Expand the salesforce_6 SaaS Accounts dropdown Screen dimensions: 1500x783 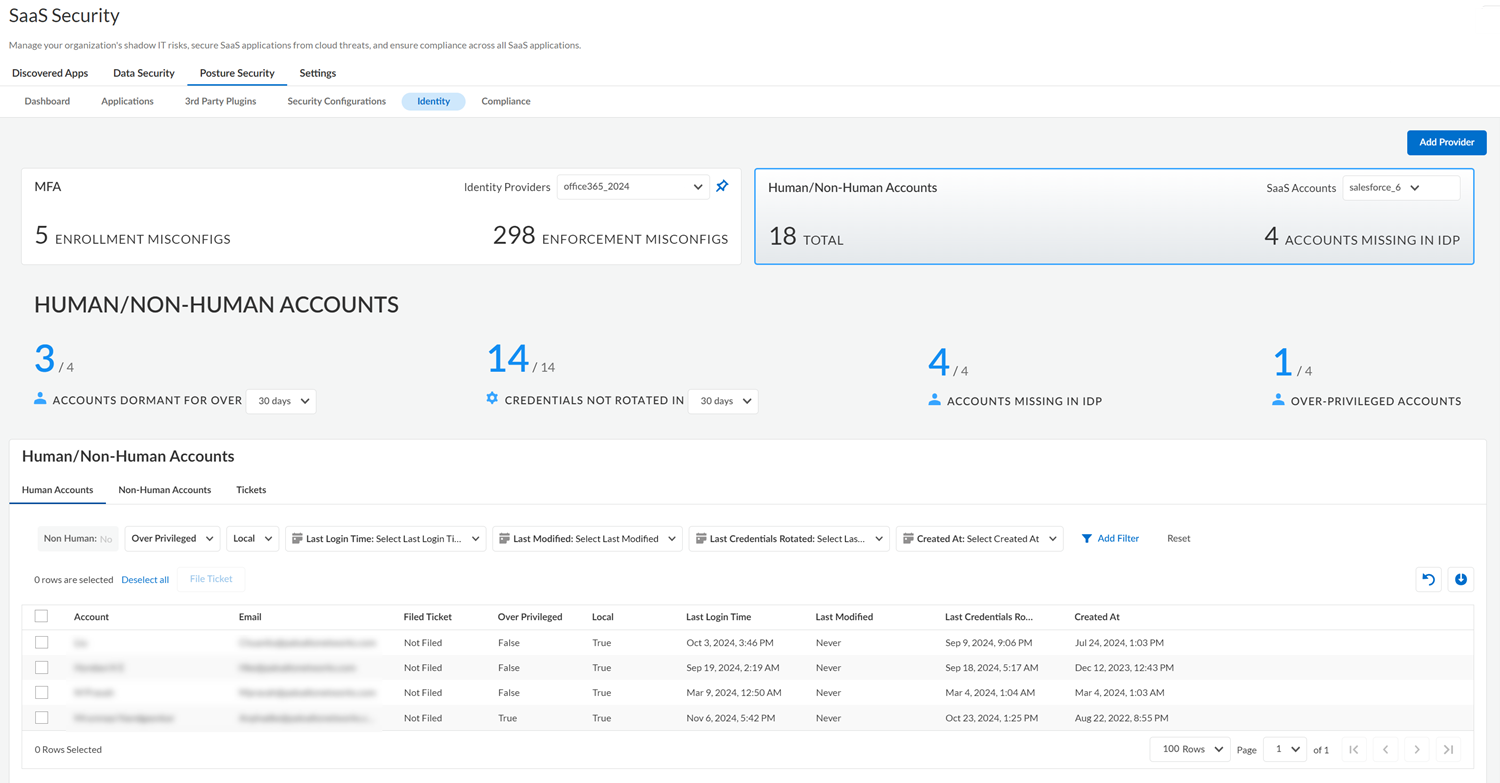coord(1400,187)
